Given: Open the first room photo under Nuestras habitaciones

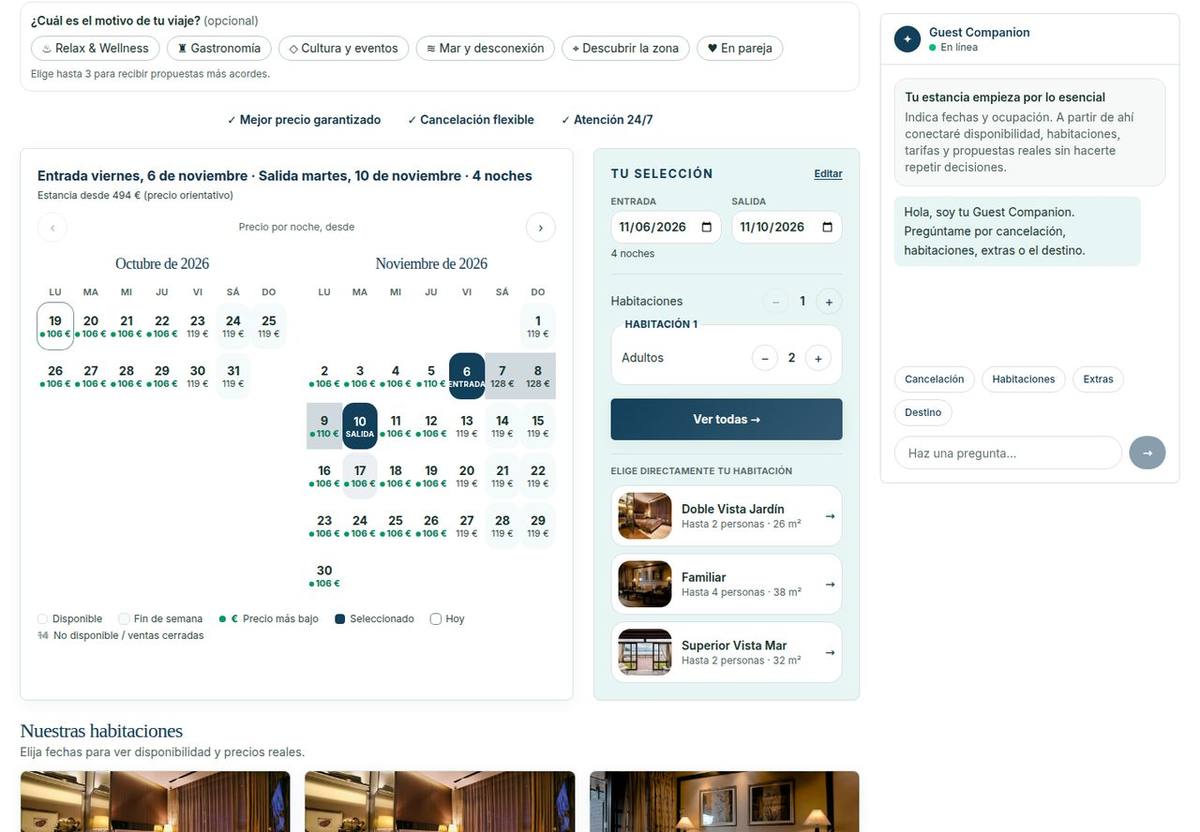Looking at the screenshot, I should click(x=155, y=801).
